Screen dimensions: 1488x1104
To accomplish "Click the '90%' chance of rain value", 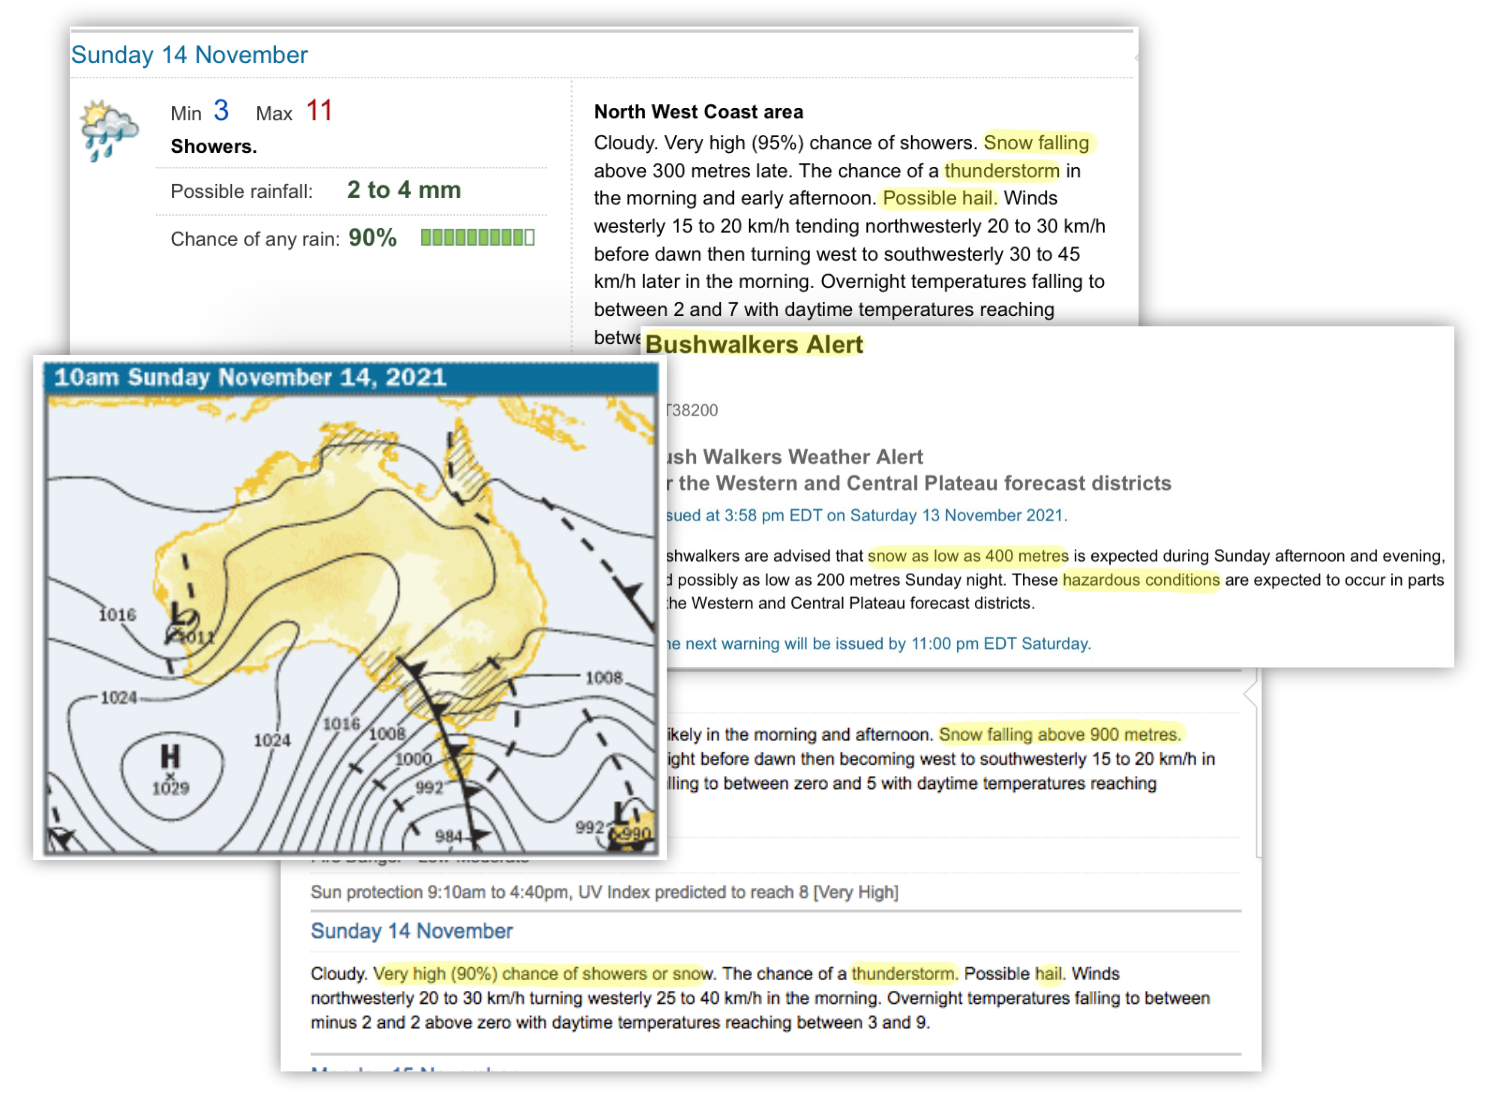I will tap(372, 238).
